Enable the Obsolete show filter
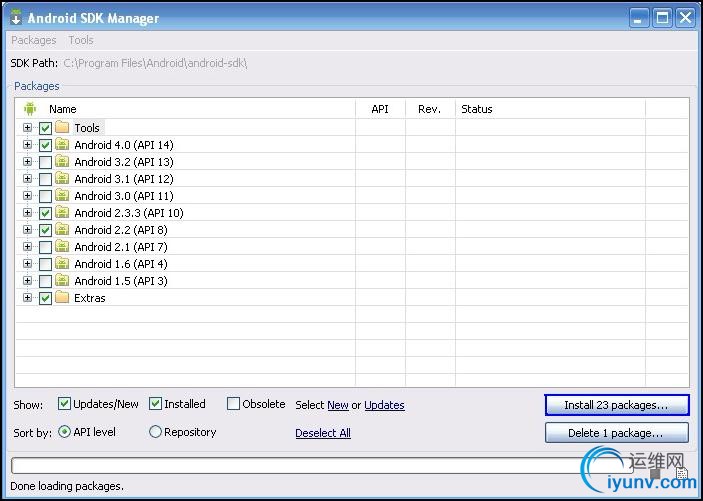 [233, 404]
